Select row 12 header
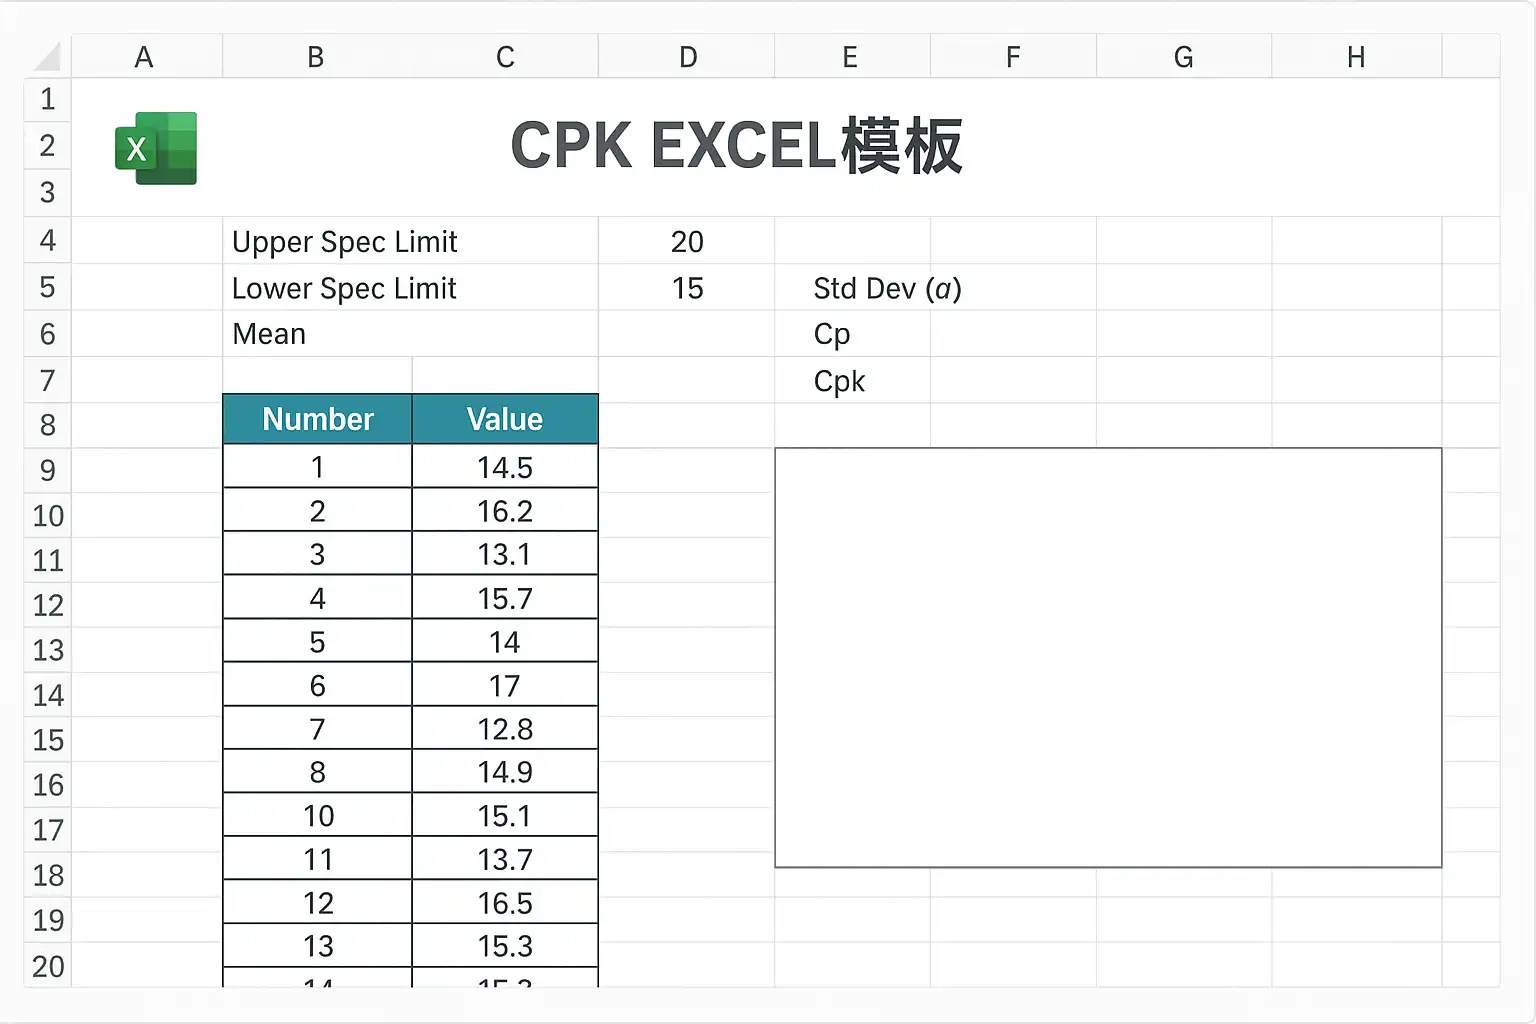Screen dimensions: 1536x1024 [x=47, y=605]
